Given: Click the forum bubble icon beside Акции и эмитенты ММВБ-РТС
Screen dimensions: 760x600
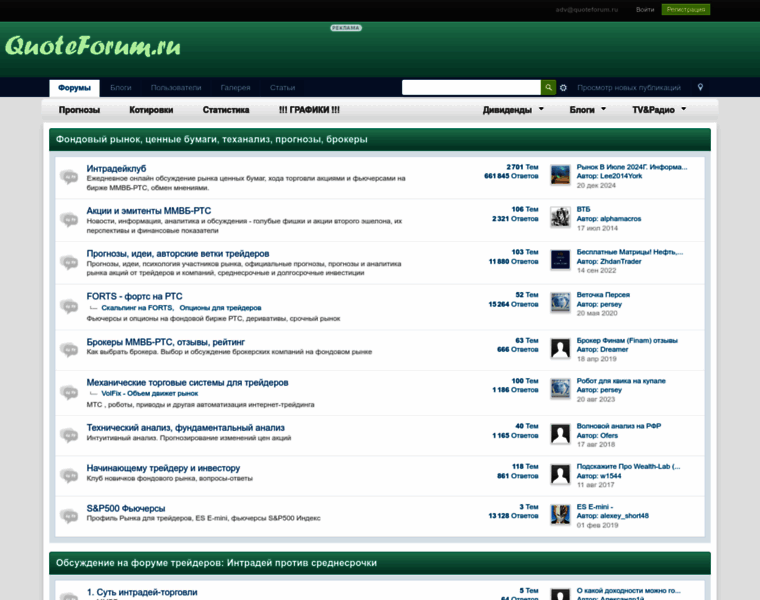Looking at the screenshot, I should pos(69,220).
